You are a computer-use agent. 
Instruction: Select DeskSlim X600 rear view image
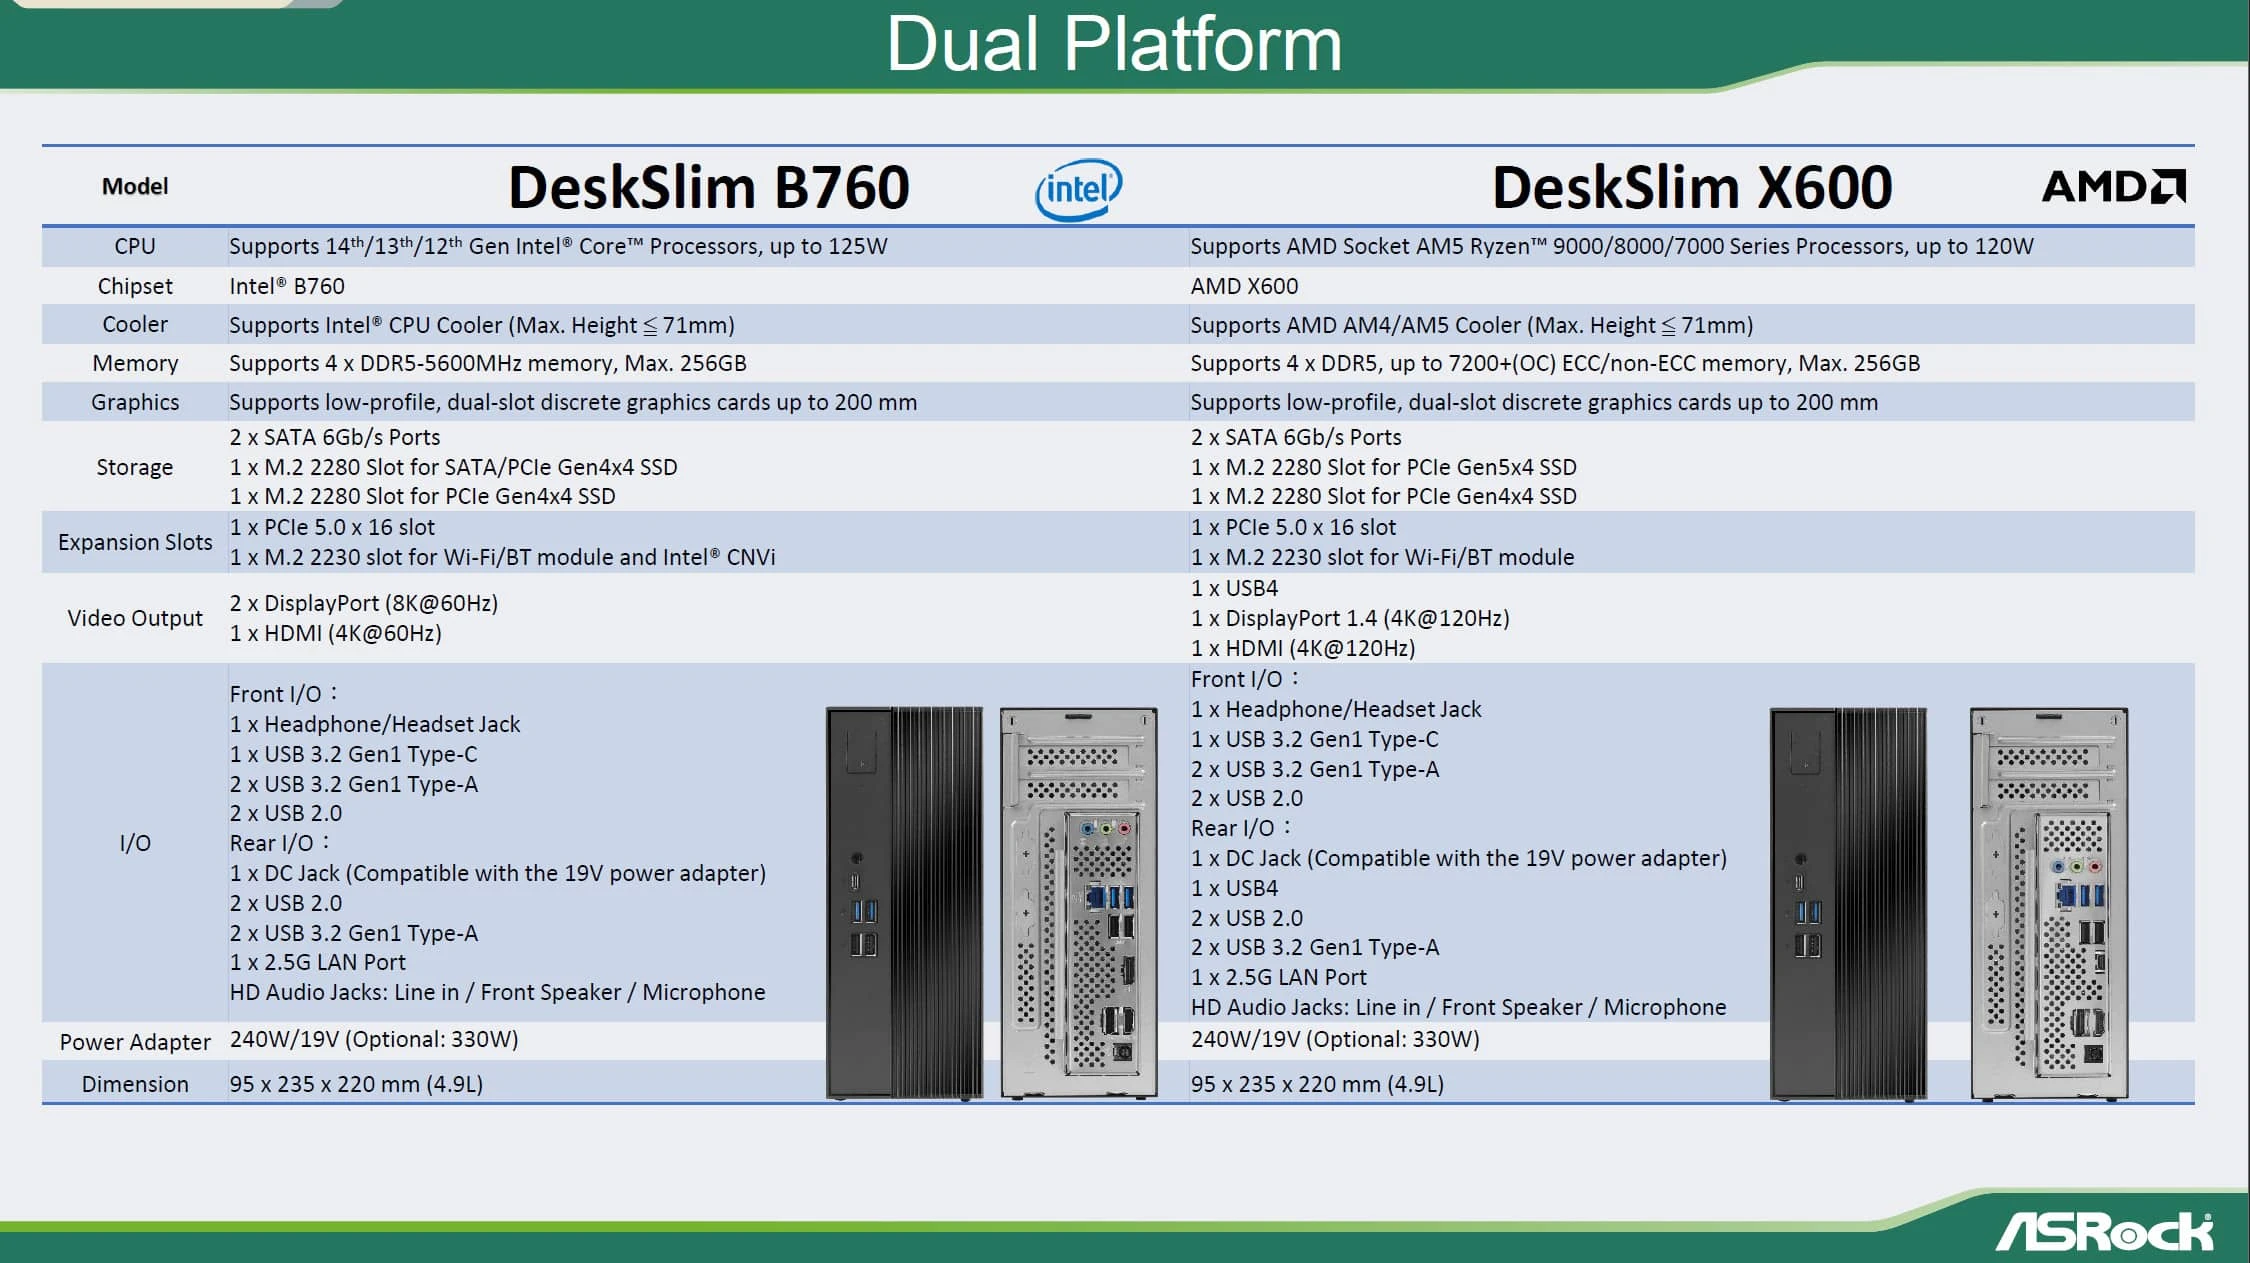tap(2049, 903)
